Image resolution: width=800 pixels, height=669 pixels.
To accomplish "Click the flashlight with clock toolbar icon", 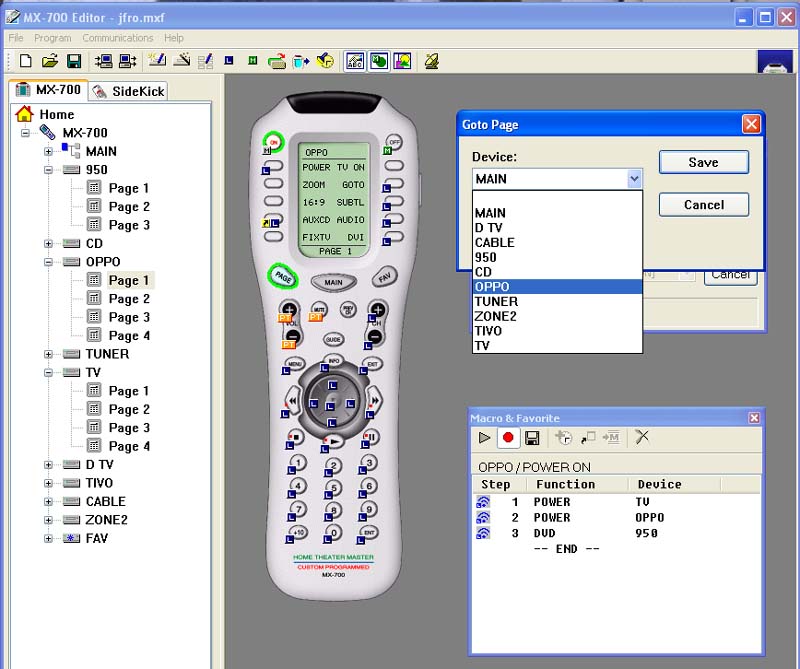I will [325, 61].
